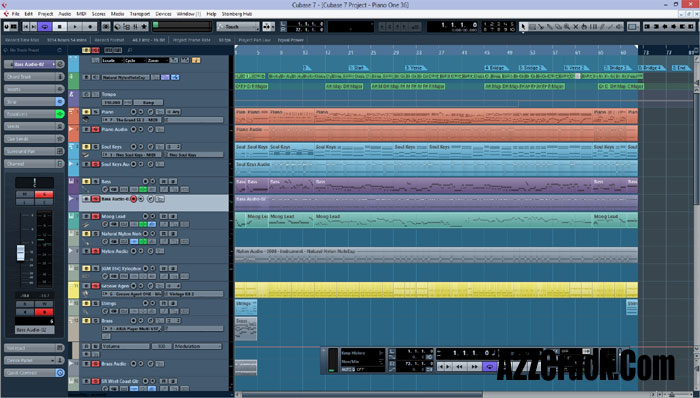Expand the Quick Controls inspector section
This screenshot has width=700, height=398.
[34, 373]
